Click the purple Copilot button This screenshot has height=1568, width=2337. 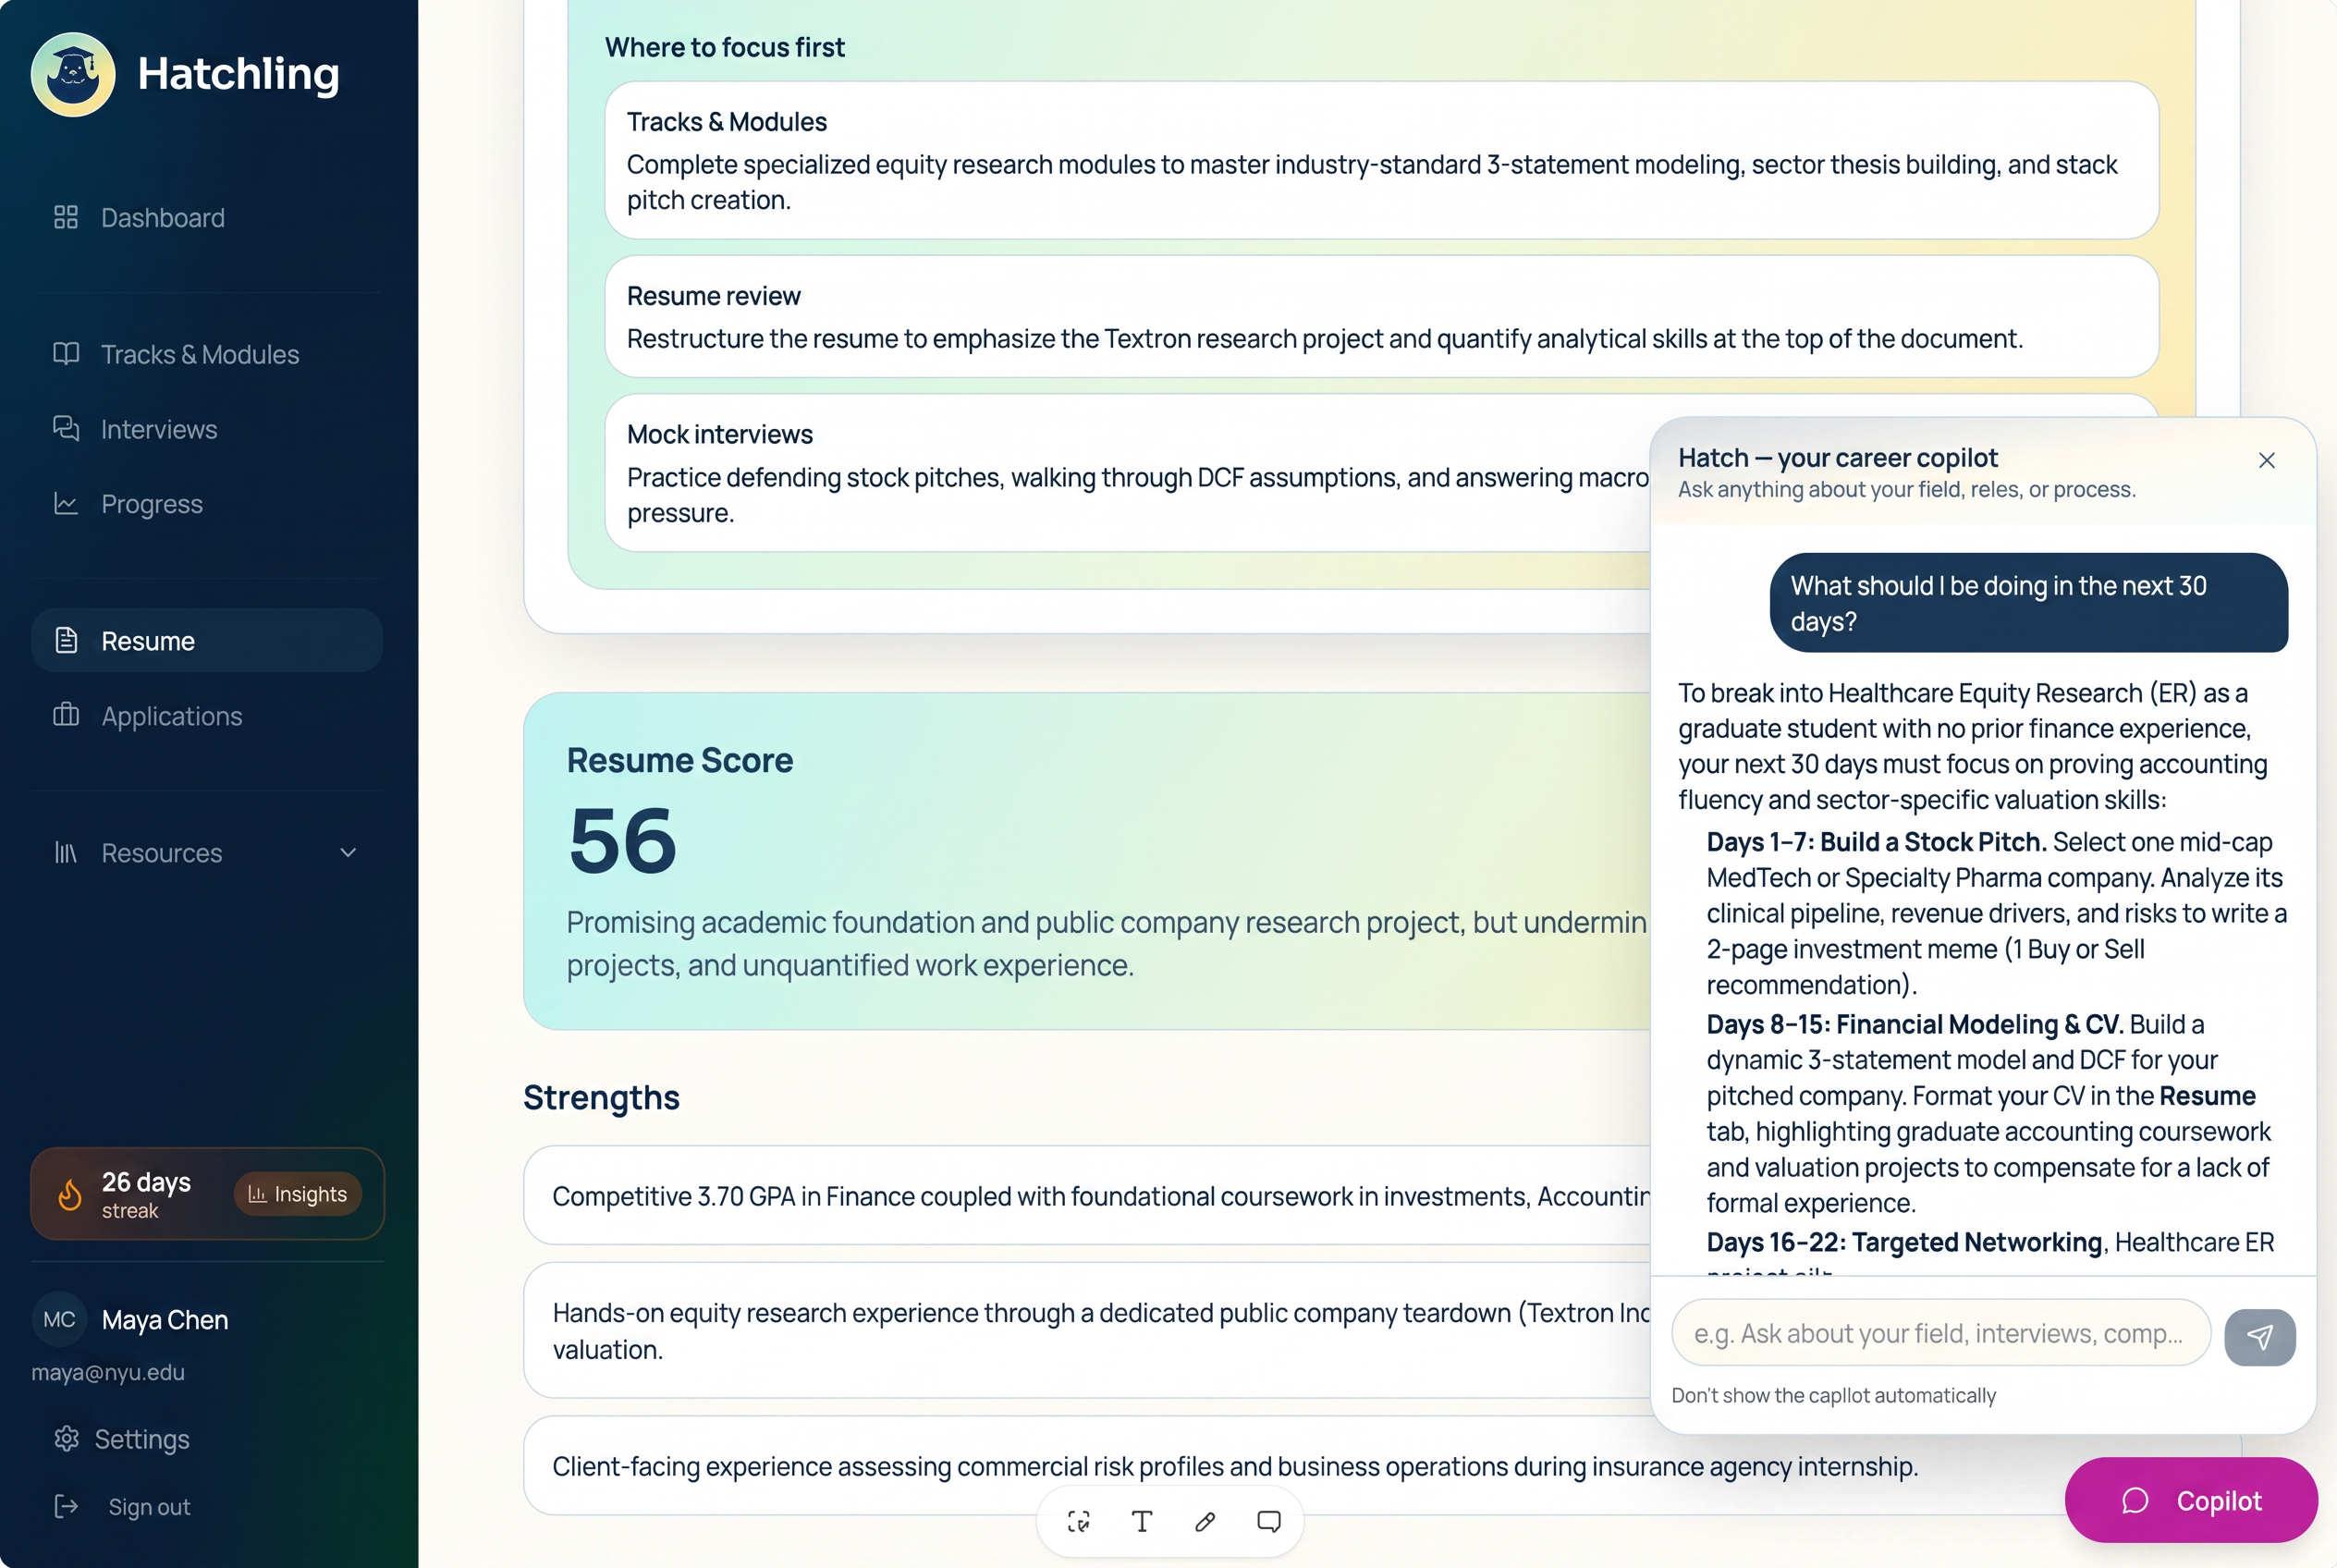pos(2191,1501)
